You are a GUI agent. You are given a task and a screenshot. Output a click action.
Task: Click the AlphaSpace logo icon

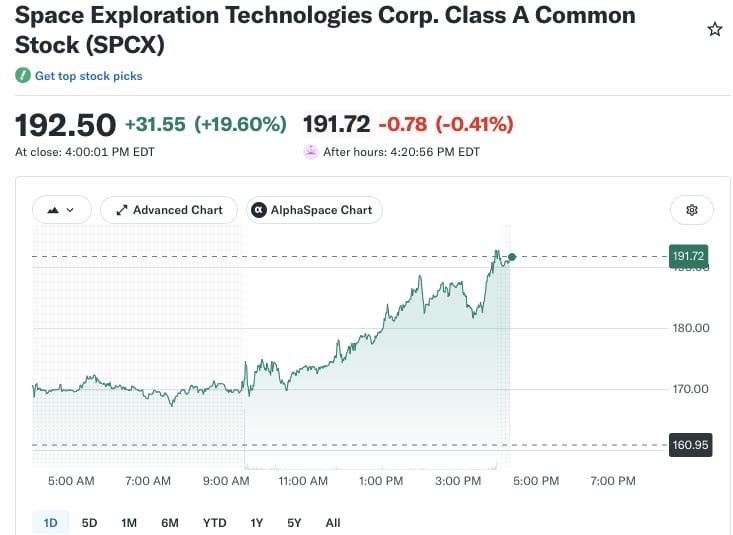point(259,210)
